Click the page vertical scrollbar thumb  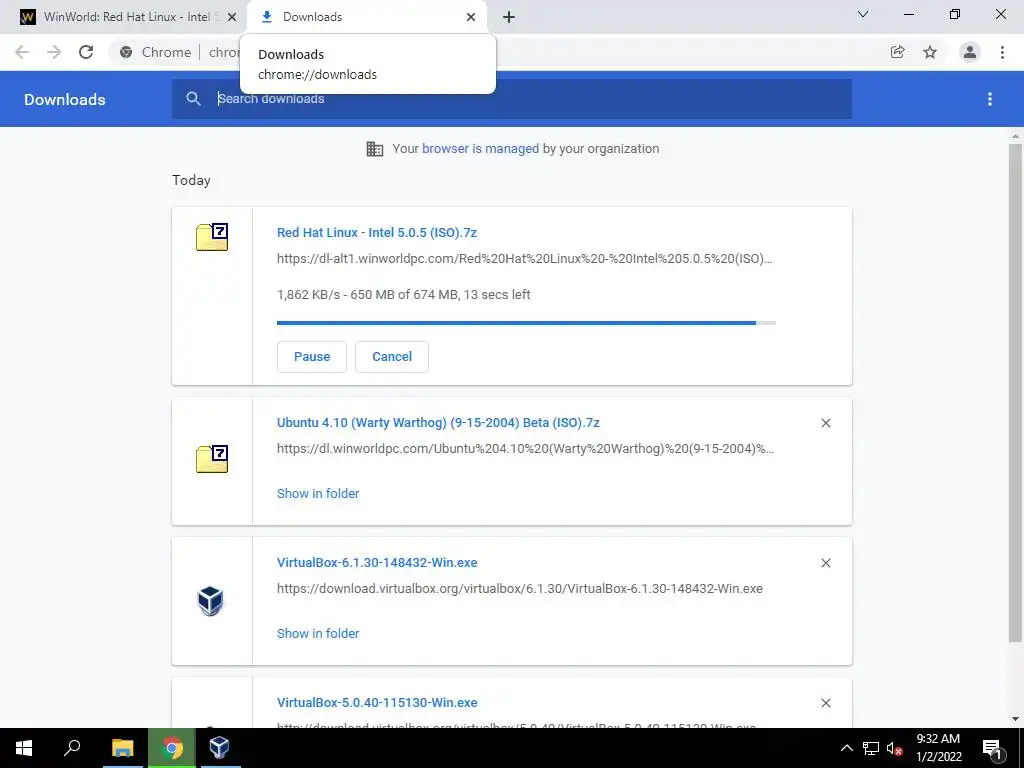click(x=1015, y=392)
